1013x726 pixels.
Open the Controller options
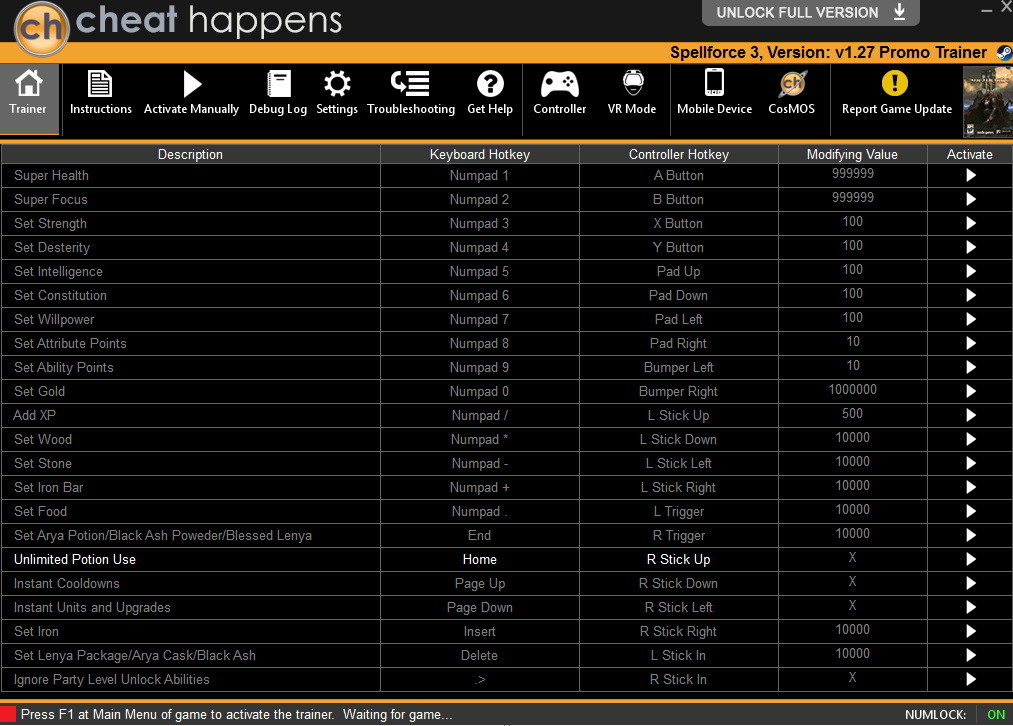pos(559,93)
